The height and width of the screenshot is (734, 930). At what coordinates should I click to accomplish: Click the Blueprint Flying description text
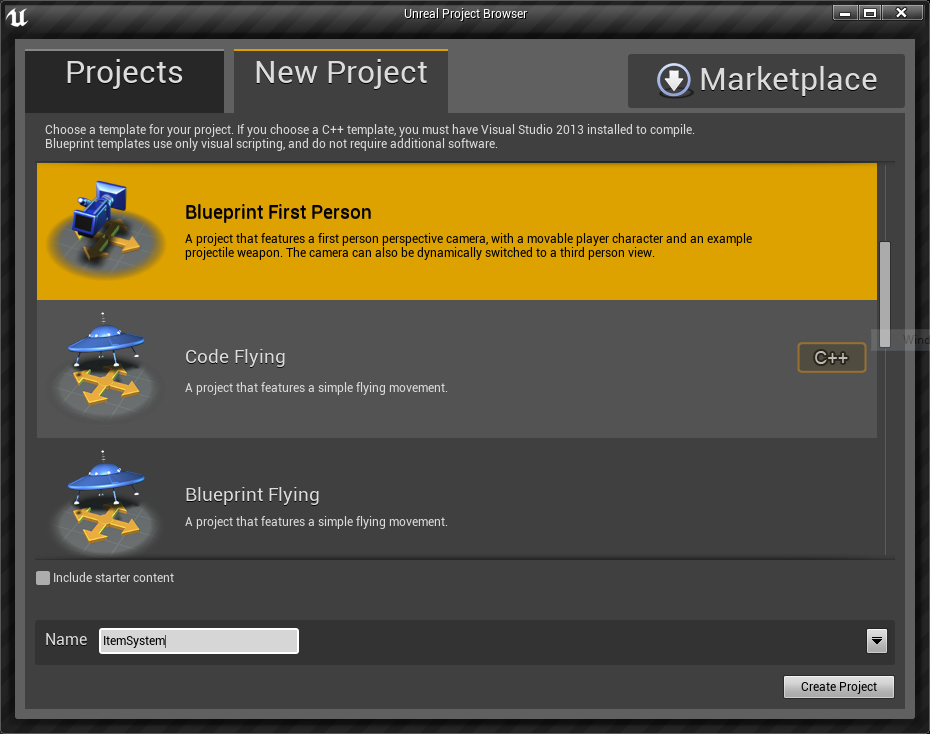(316, 522)
